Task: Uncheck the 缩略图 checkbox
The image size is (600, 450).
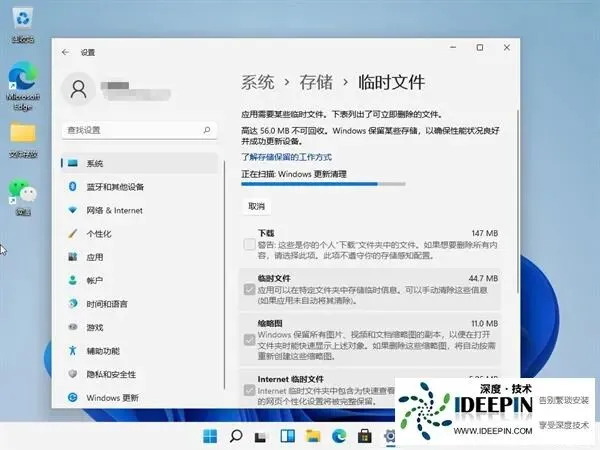Action: tap(249, 340)
